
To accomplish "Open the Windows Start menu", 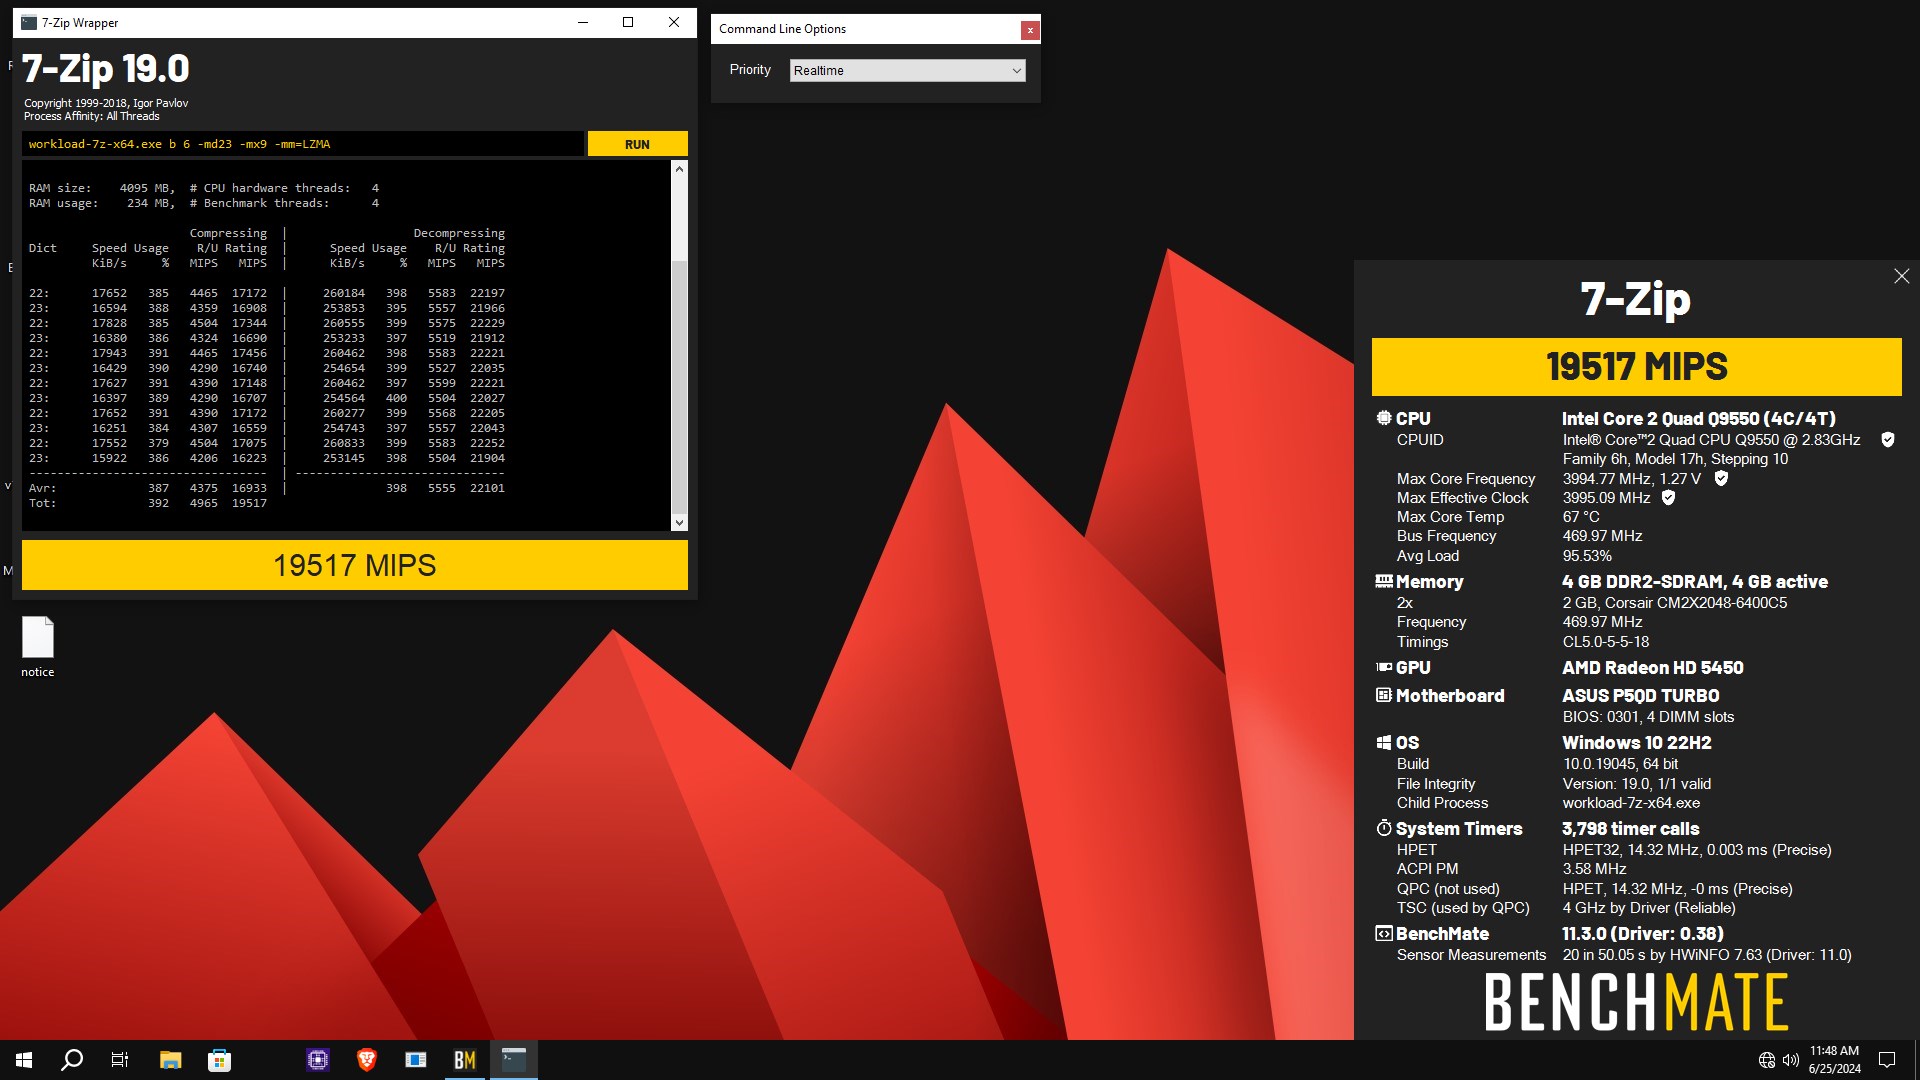I will point(24,1060).
